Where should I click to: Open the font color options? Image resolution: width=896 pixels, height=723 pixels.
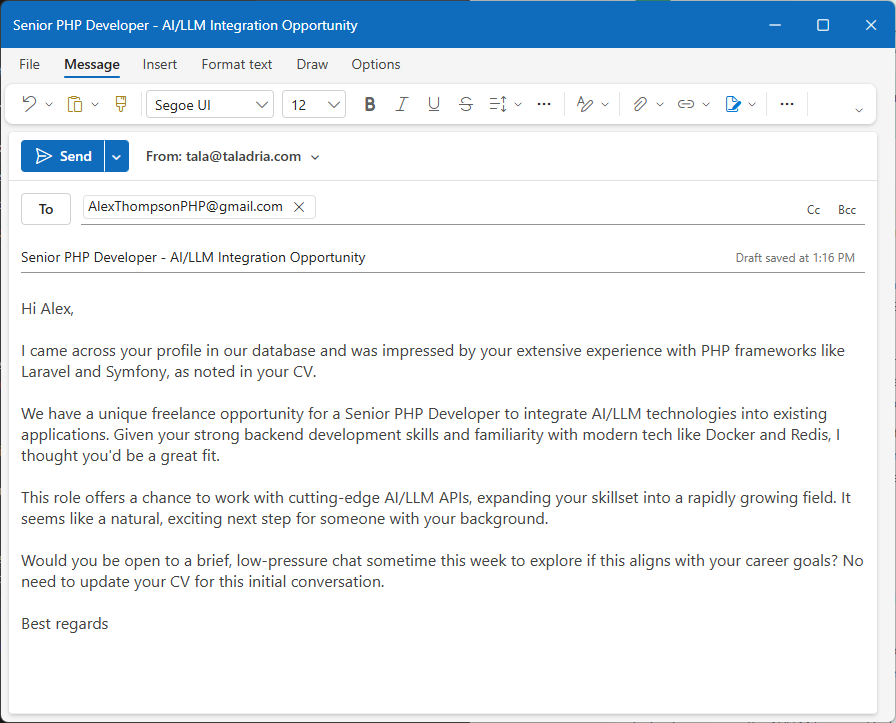click(585, 104)
